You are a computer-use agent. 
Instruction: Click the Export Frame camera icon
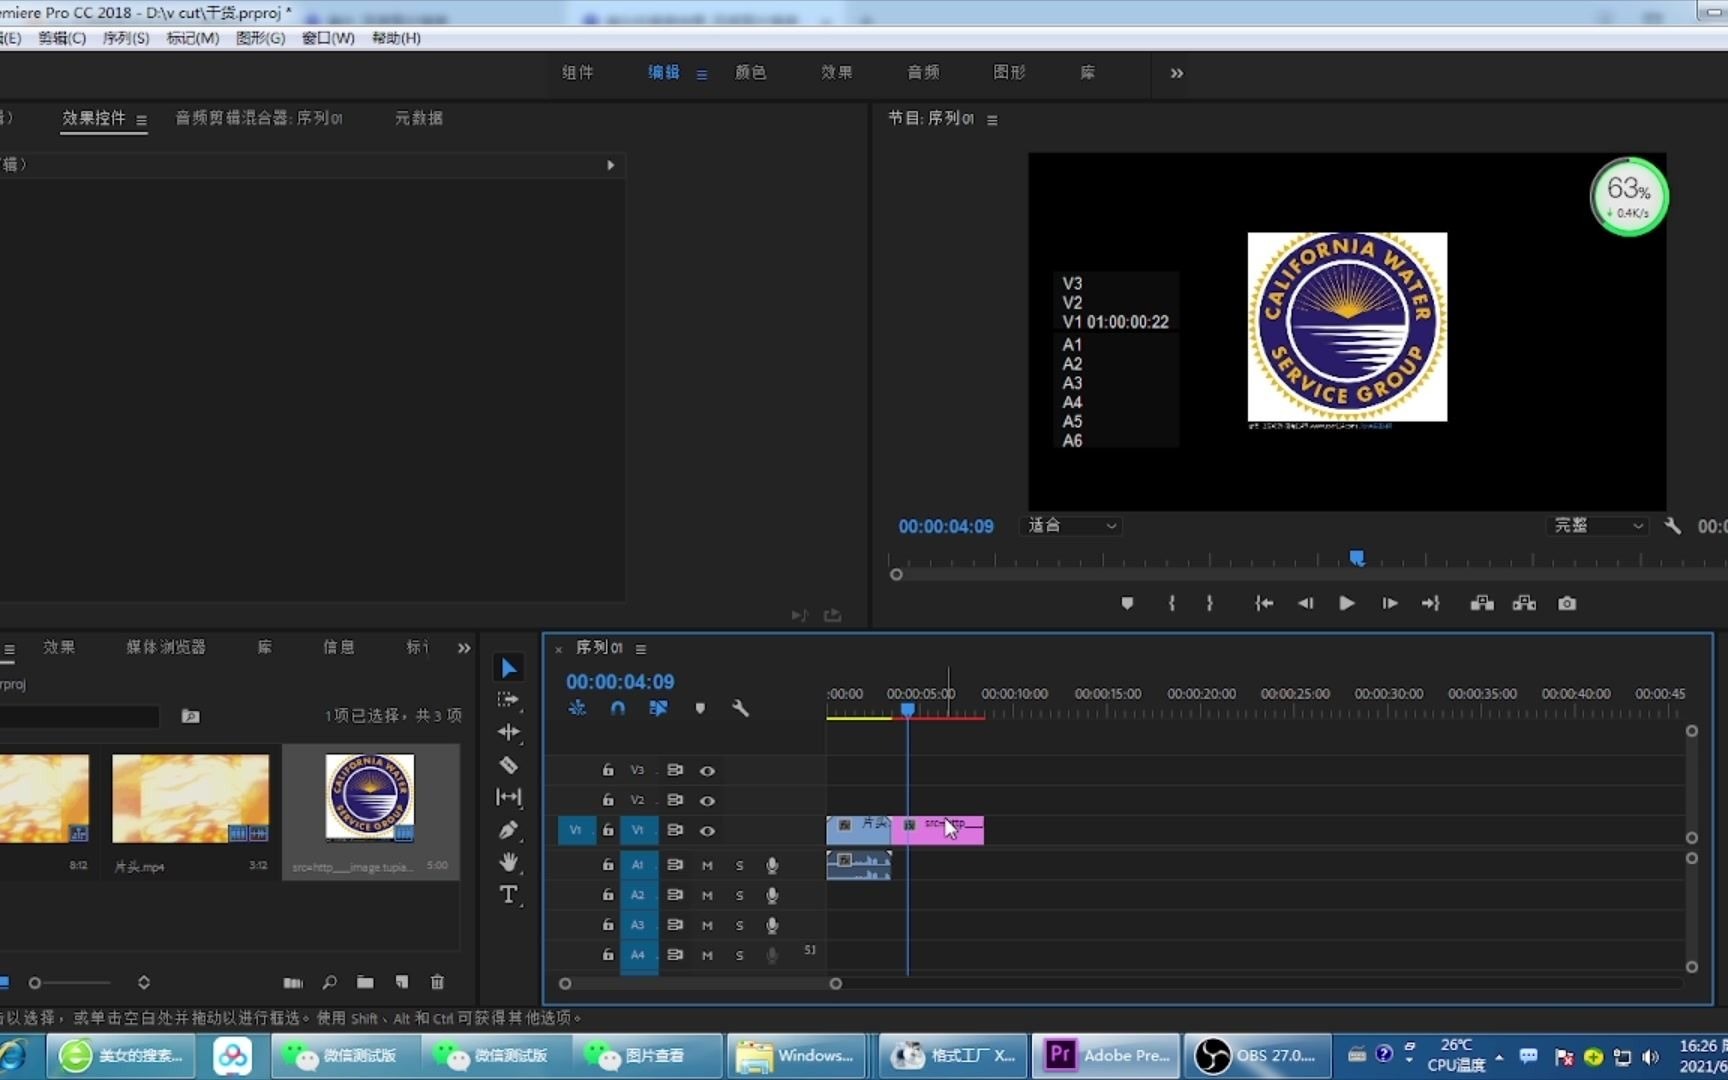(1567, 603)
